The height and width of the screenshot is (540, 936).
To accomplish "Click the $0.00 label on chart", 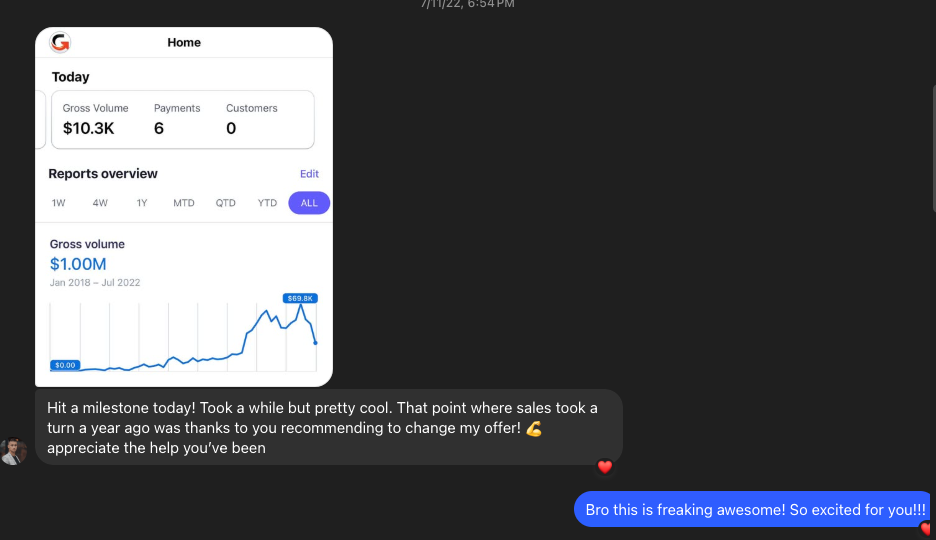I will pos(65,365).
